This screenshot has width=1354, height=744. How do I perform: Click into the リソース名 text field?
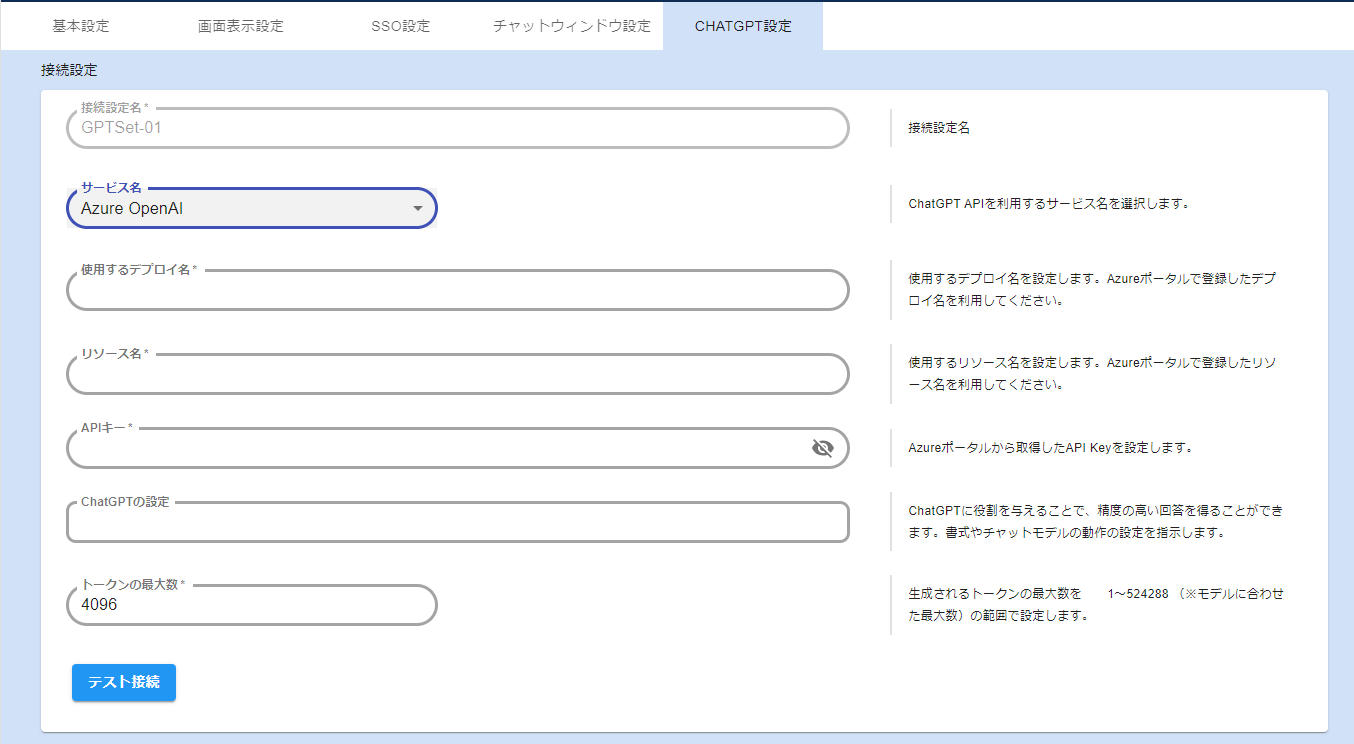click(457, 375)
